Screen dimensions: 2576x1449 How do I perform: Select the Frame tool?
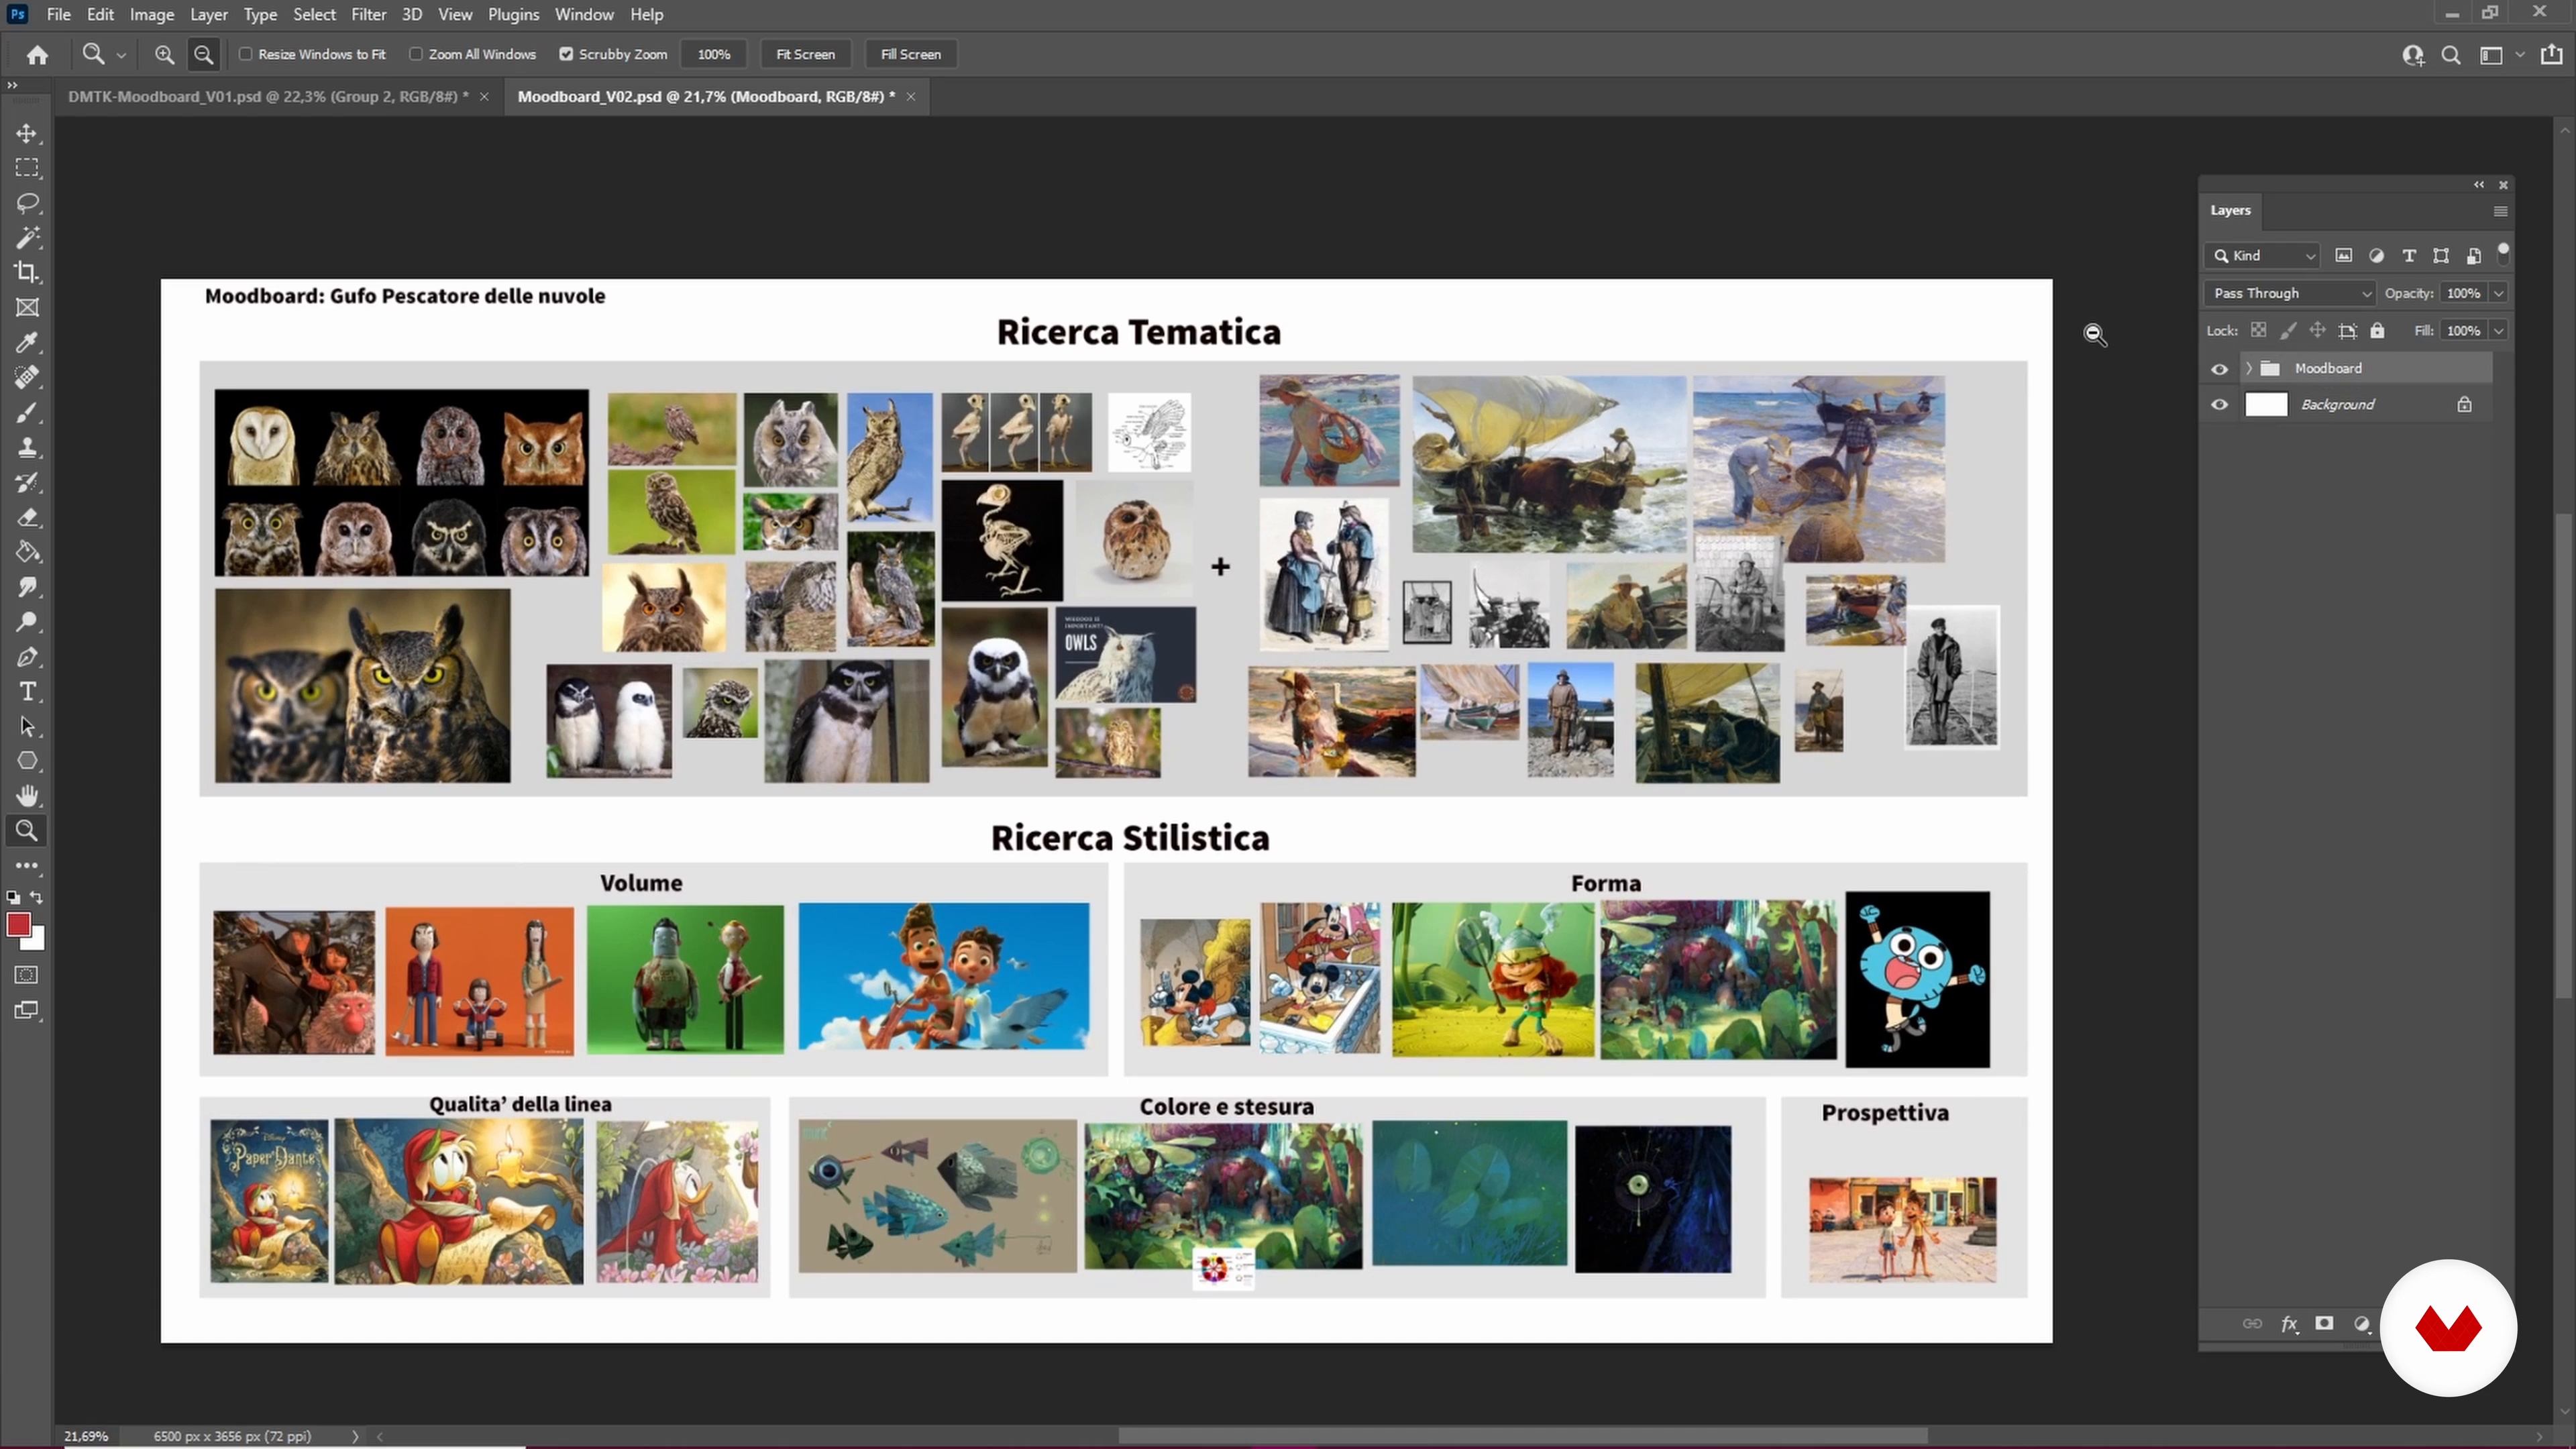pyautogui.click(x=27, y=307)
